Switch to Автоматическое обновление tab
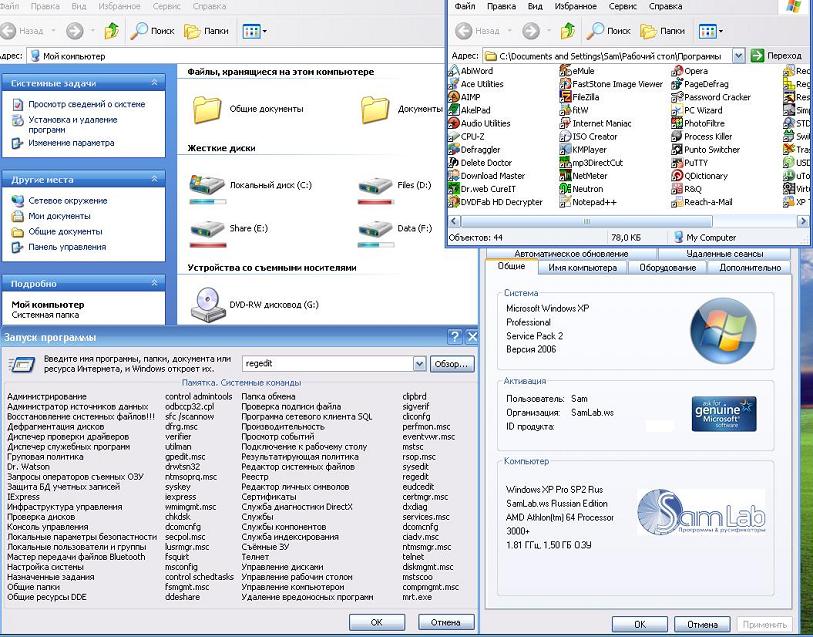Image resolution: width=813 pixels, height=637 pixels. tap(571, 253)
